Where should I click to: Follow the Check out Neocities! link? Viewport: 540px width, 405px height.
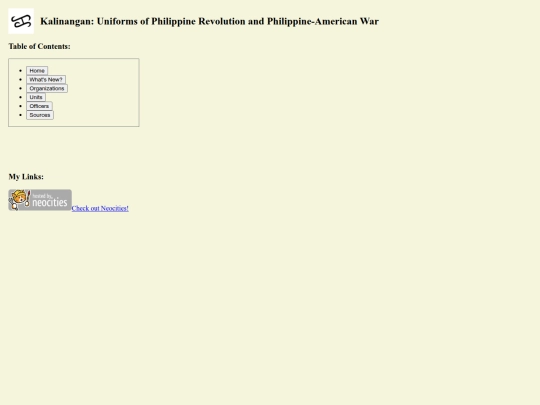100,208
